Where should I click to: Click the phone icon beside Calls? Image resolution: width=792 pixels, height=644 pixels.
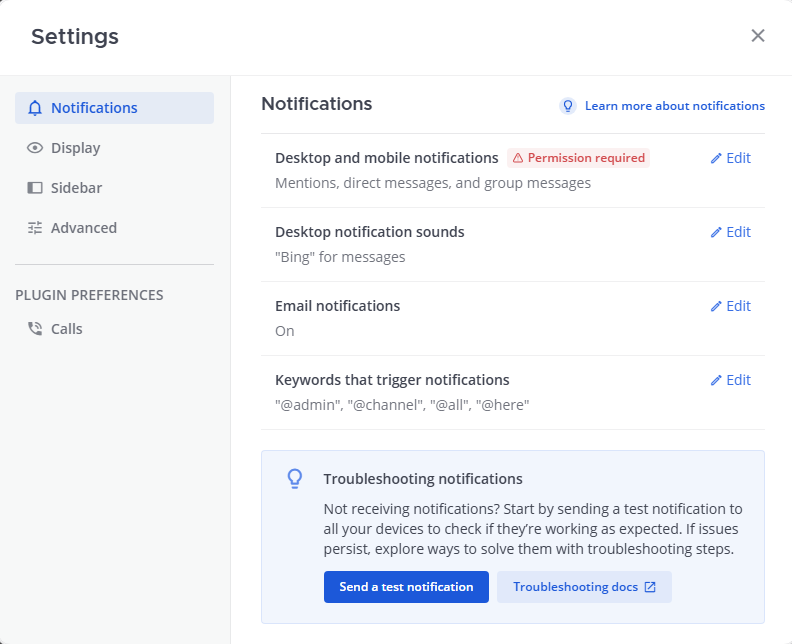tap(35, 329)
